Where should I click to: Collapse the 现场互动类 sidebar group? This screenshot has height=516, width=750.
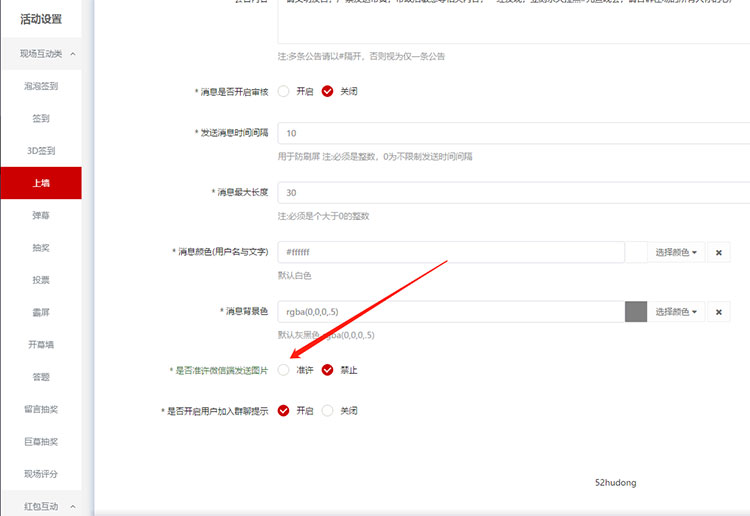pos(41,54)
